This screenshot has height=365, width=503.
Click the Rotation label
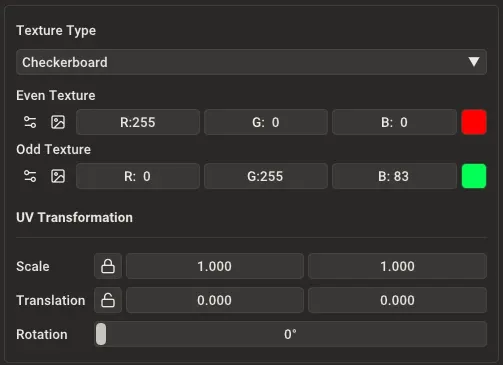pyautogui.click(x=42, y=334)
